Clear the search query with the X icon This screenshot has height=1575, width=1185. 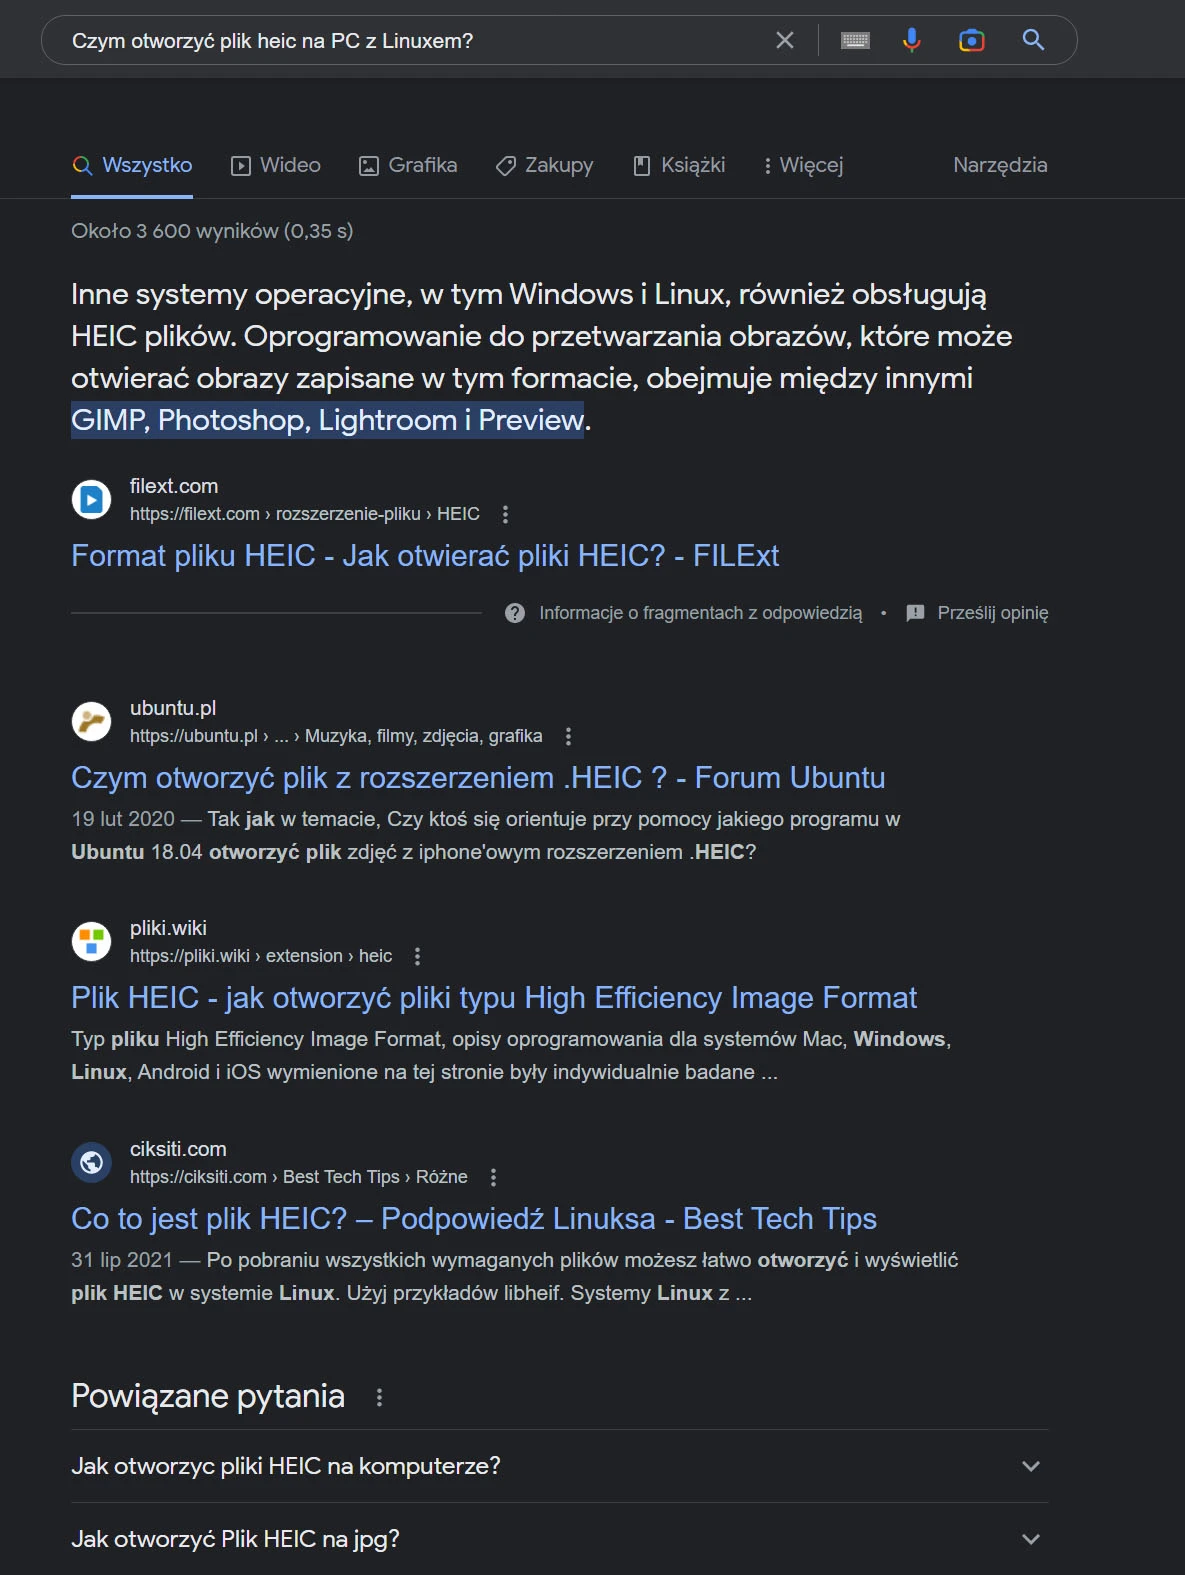[x=785, y=40]
